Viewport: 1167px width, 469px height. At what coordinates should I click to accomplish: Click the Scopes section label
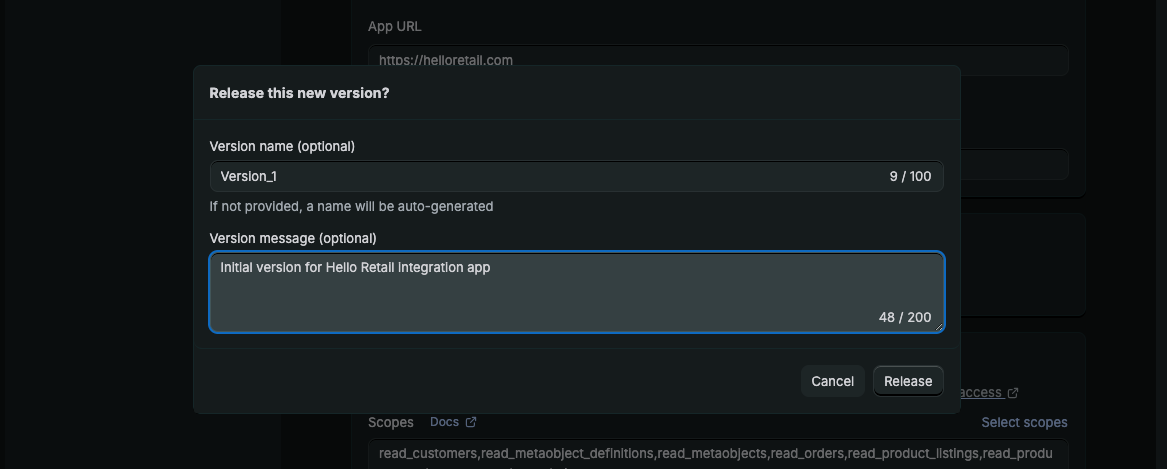point(390,422)
